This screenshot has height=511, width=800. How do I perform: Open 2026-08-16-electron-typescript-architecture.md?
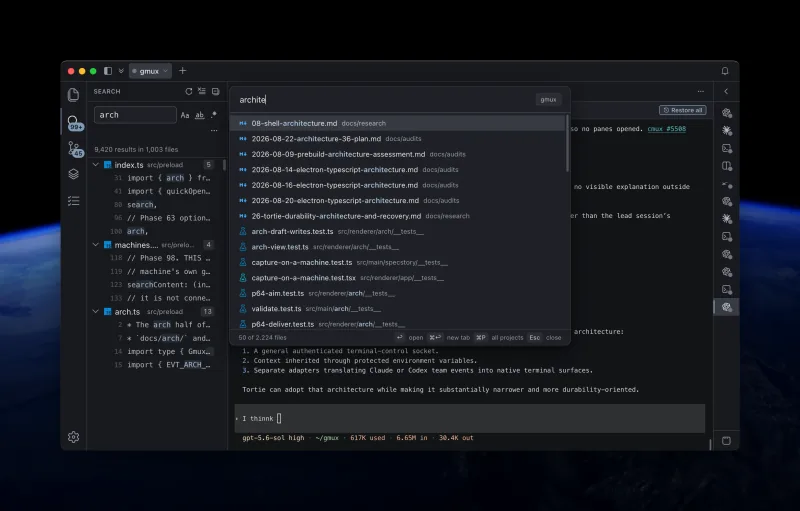click(x=398, y=185)
